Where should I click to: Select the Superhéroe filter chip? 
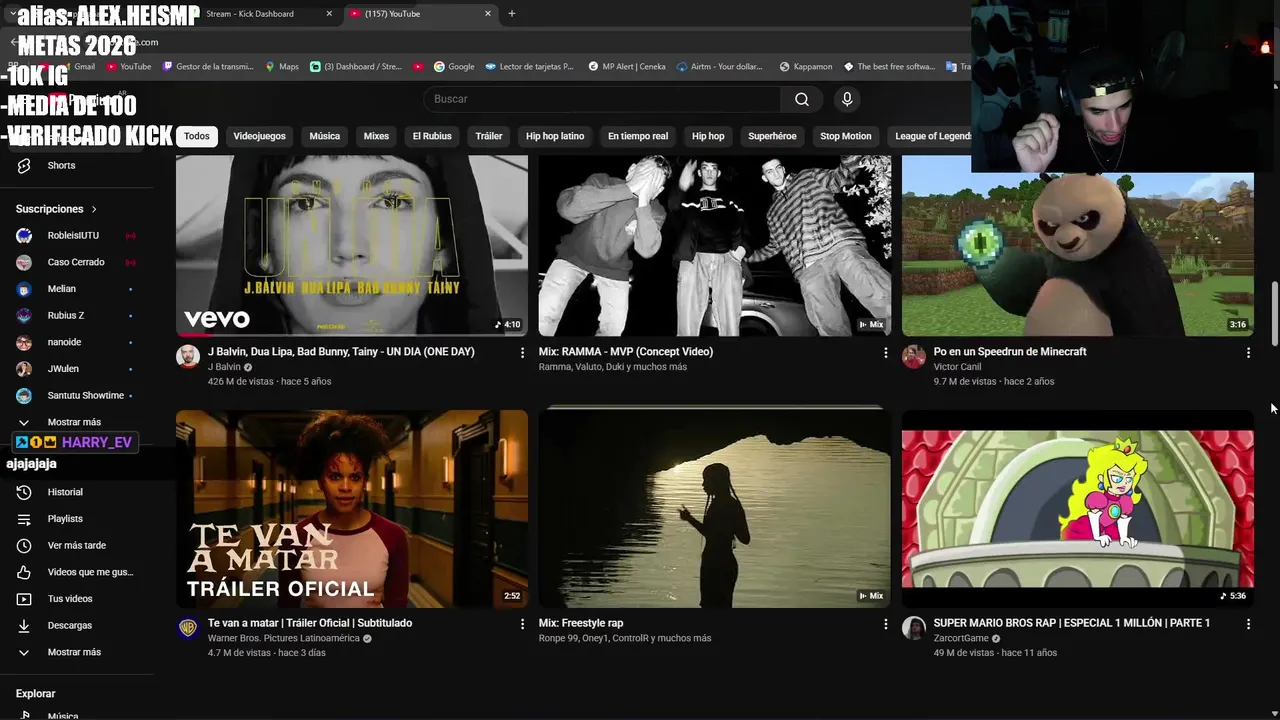tap(772, 136)
